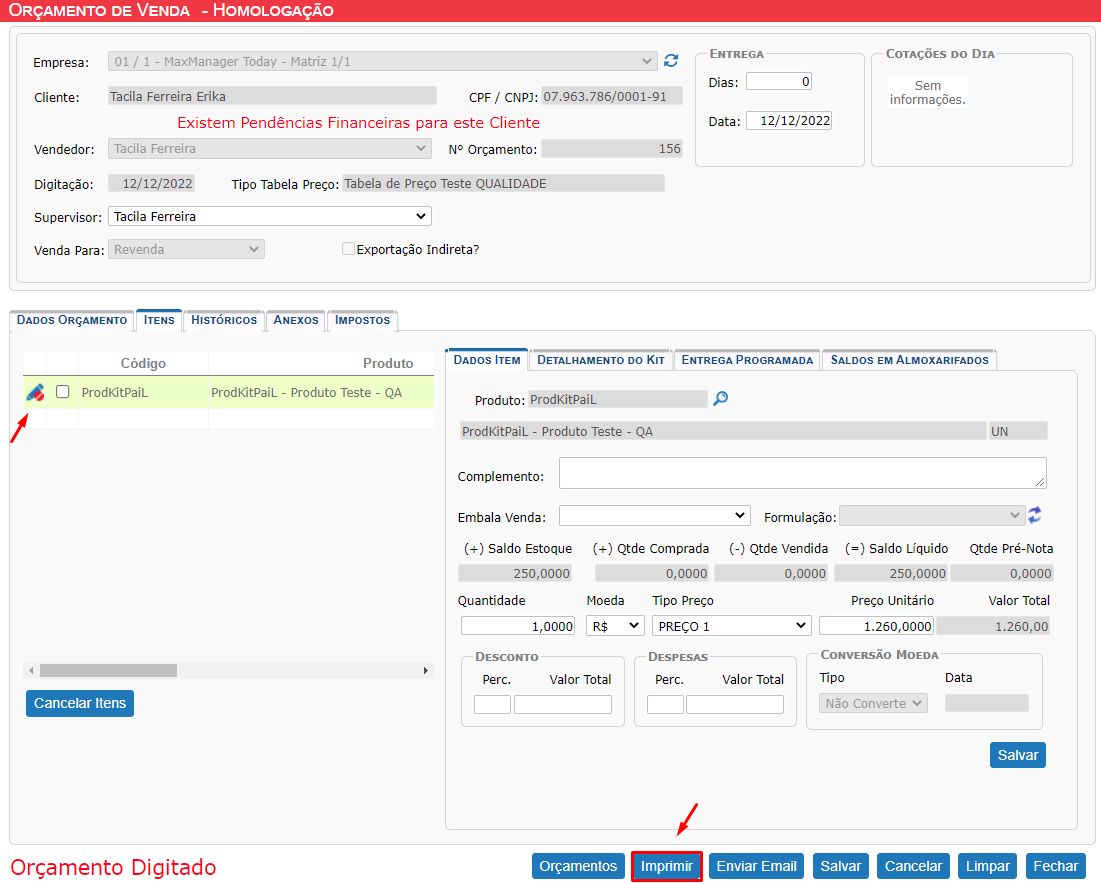The width and height of the screenshot is (1101, 884).
Task: Tick the ProdKitPaiL row checkbox
Action: click(x=62, y=392)
